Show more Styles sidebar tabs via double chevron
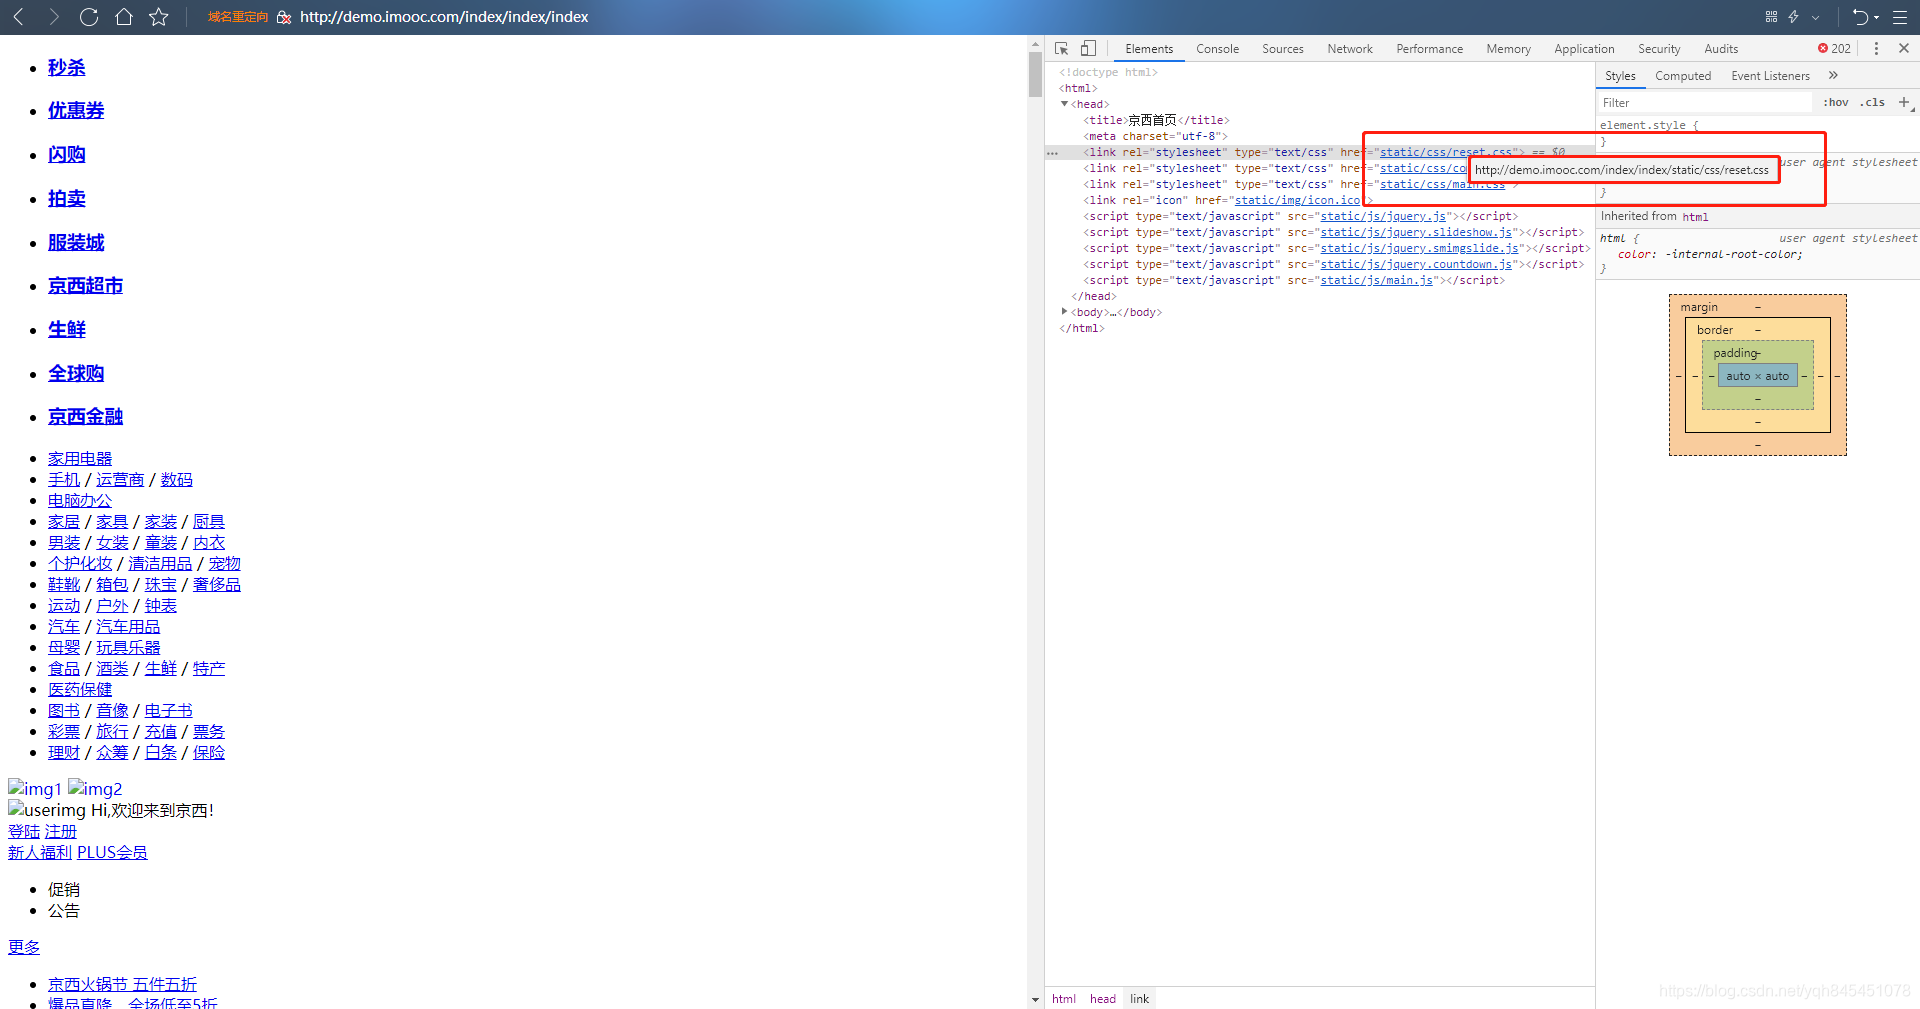The height and width of the screenshot is (1009, 1920). (1833, 75)
